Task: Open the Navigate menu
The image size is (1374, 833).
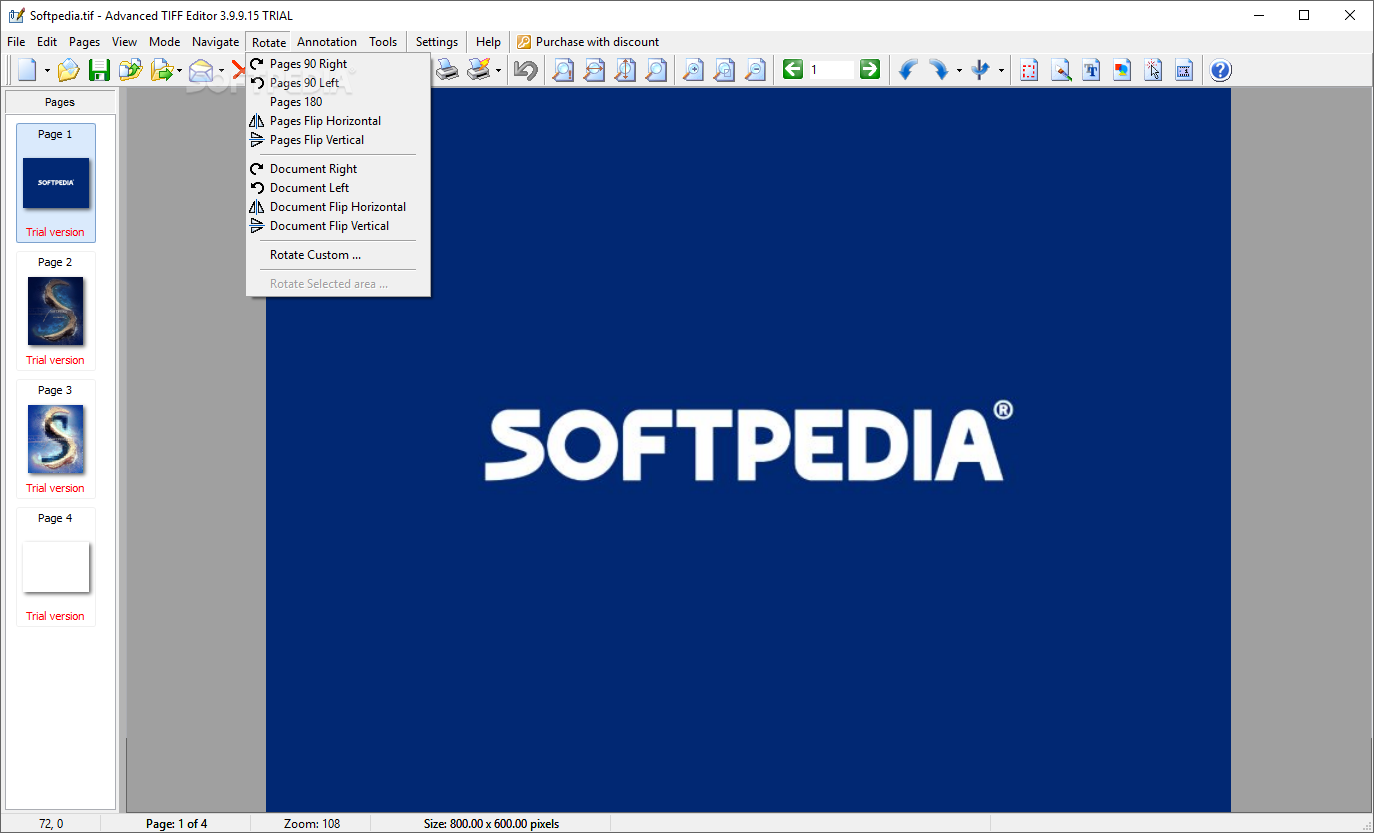Action: (216, 42)
